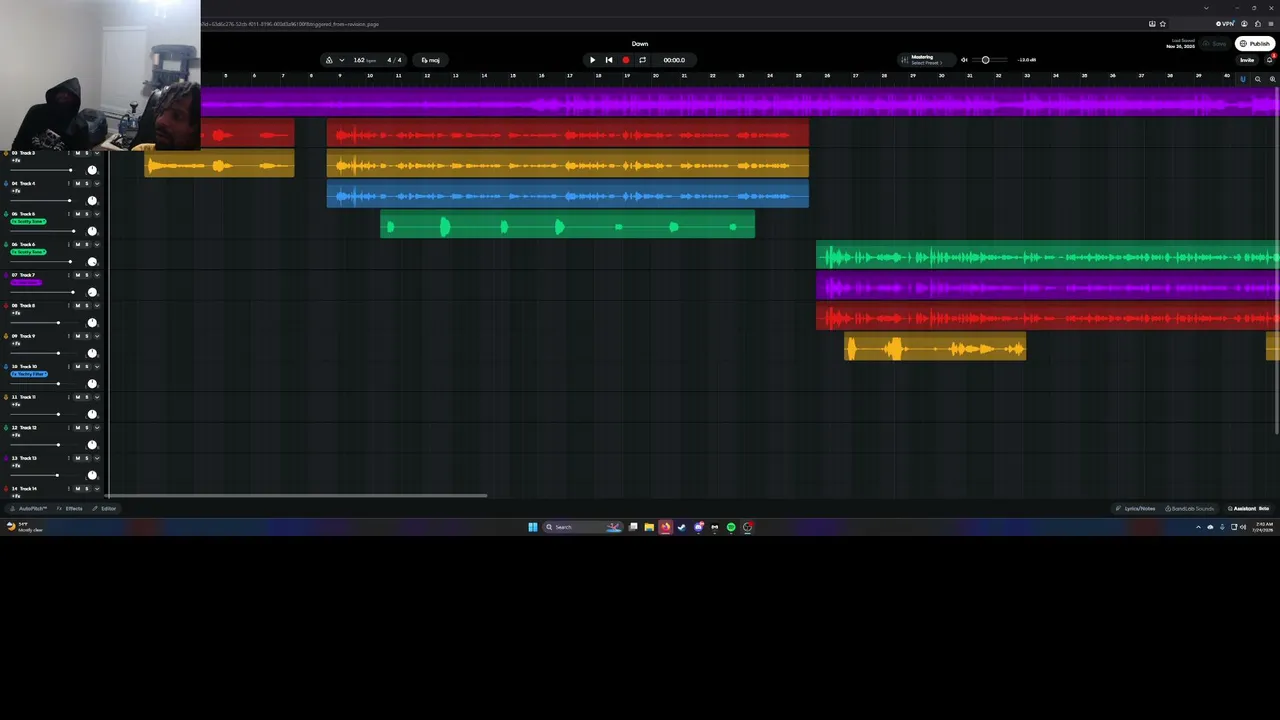The image size is (1280, 720).
Task: Adjust the Track 12 volume slider
Action: [46, 445]
